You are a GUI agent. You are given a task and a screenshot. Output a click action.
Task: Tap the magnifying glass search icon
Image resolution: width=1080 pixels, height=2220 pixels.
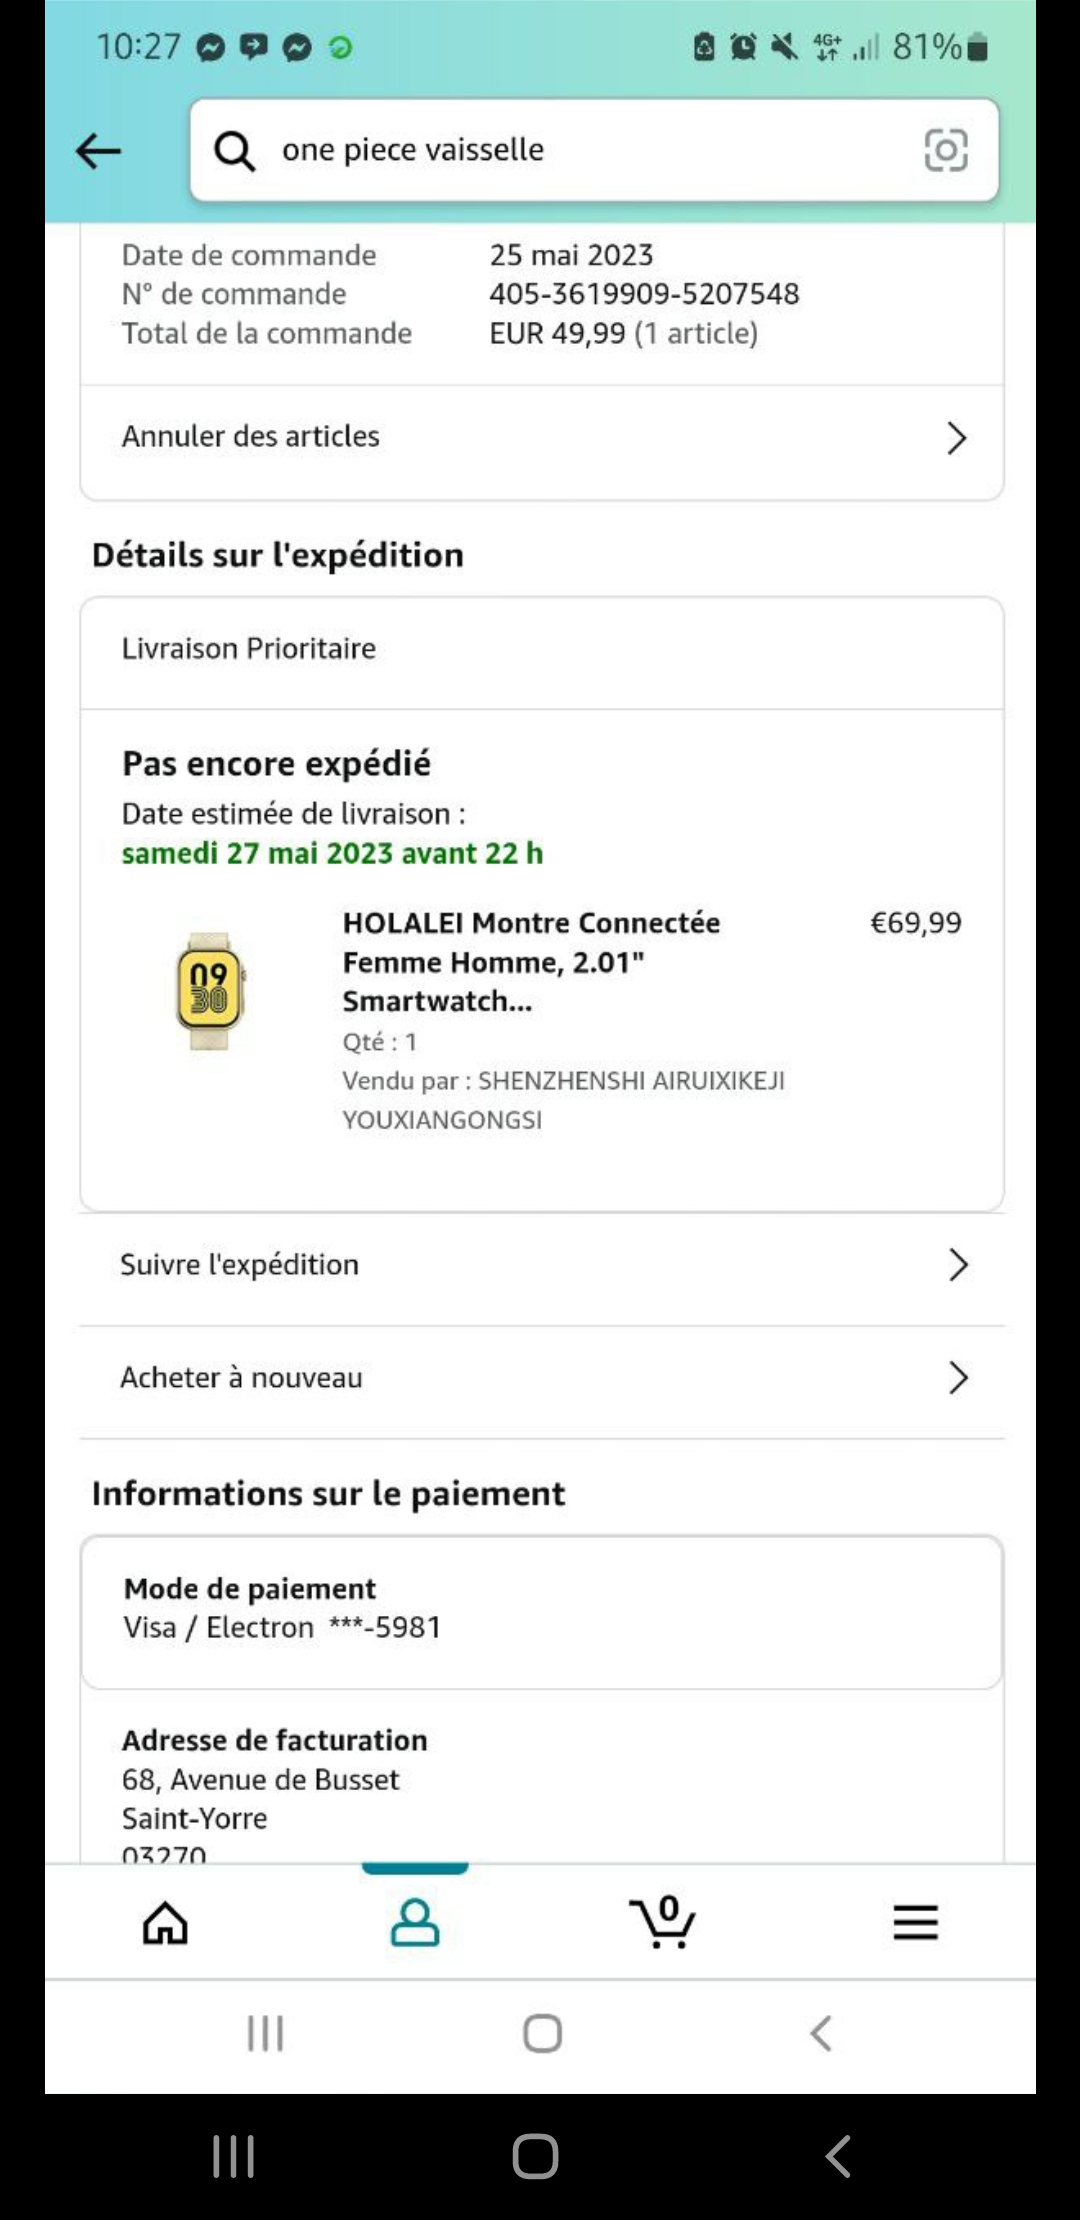pos(234,151)
